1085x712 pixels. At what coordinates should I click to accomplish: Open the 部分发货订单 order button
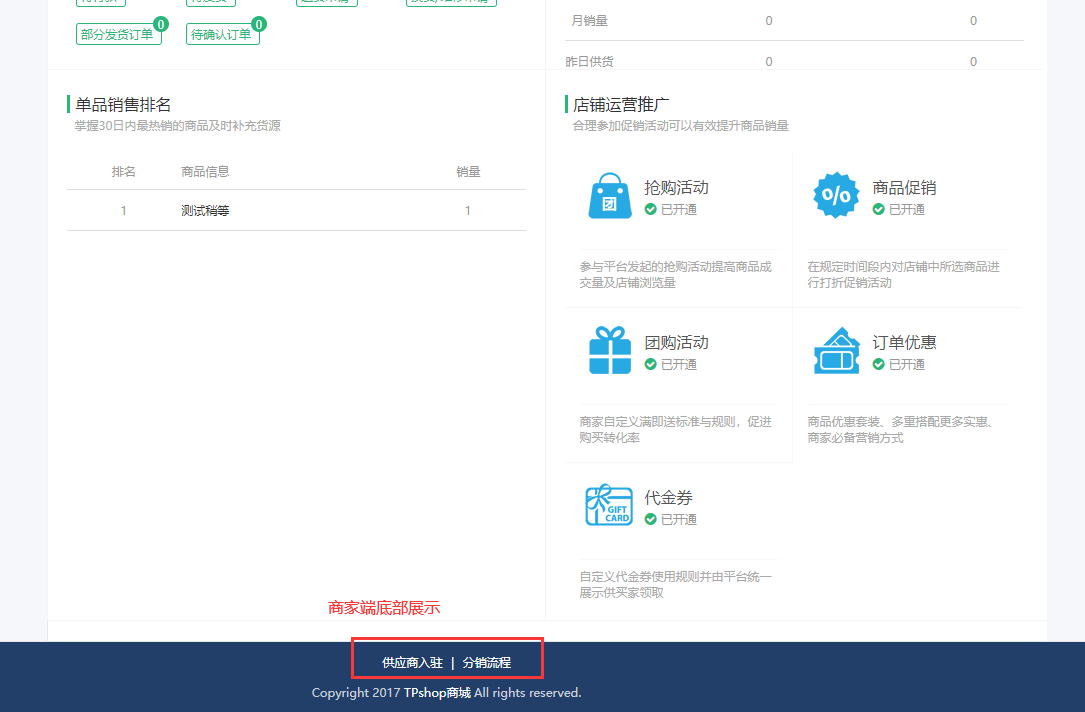click(x=118, y=35)
